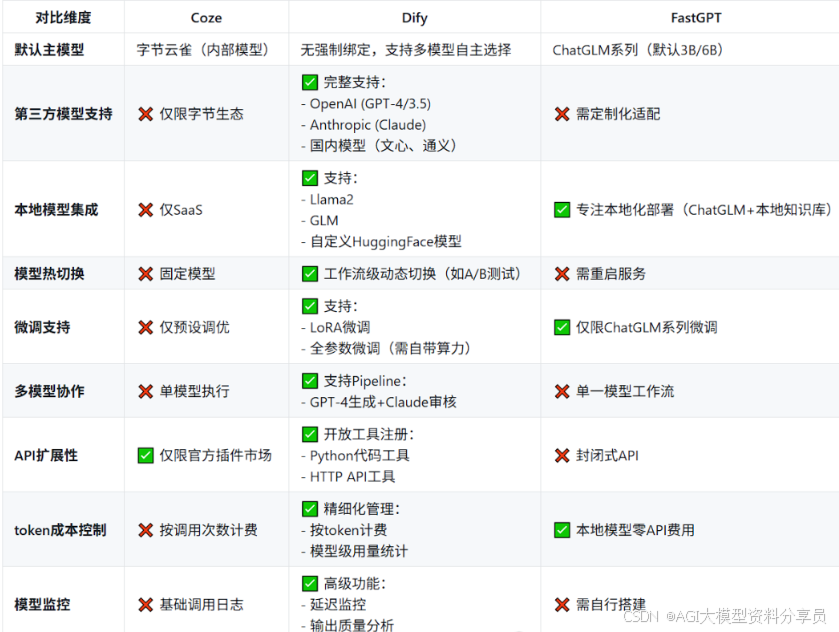Click Dify's green check in 本地模型集成 row
Screen dimensions: 839x632
coord(310,178)
